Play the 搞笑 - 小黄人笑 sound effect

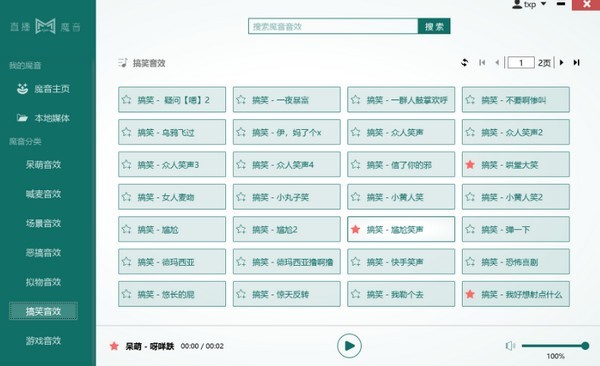[401, 197]
